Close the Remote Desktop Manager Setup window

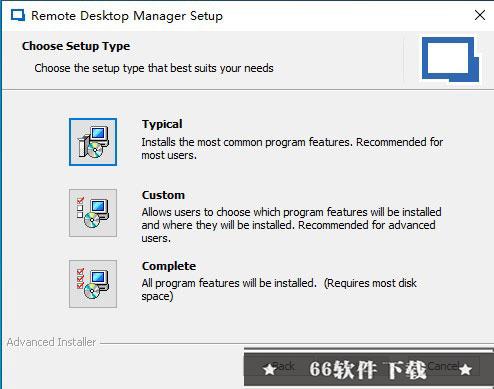480,15
